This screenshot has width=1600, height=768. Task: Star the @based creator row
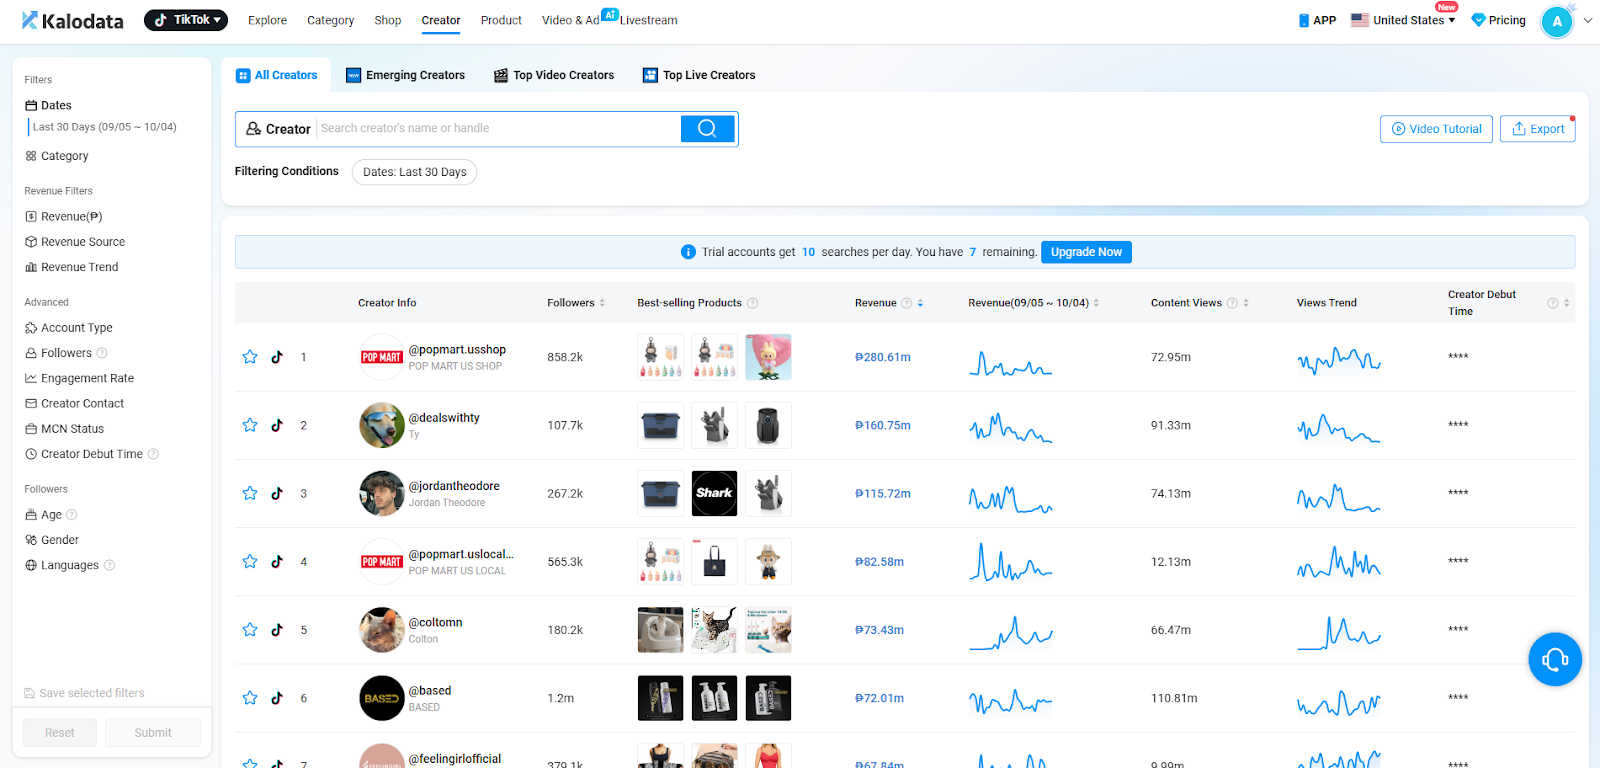[x=250, y=698]
